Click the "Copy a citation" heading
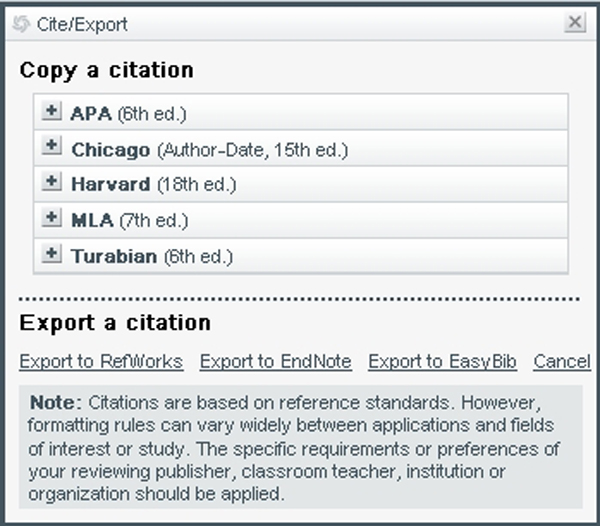 click(x=106, y=71)
